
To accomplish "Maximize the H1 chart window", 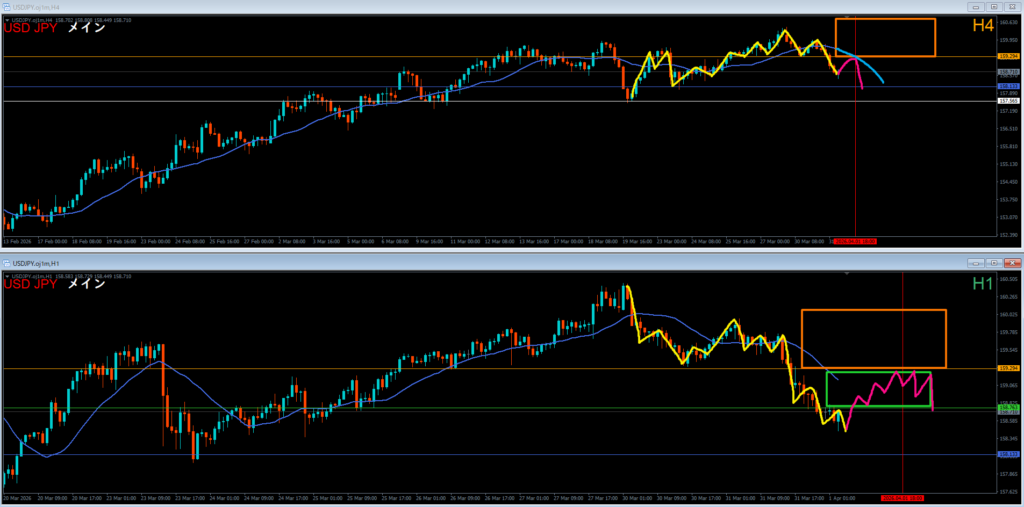I will (x=992, y=261).
